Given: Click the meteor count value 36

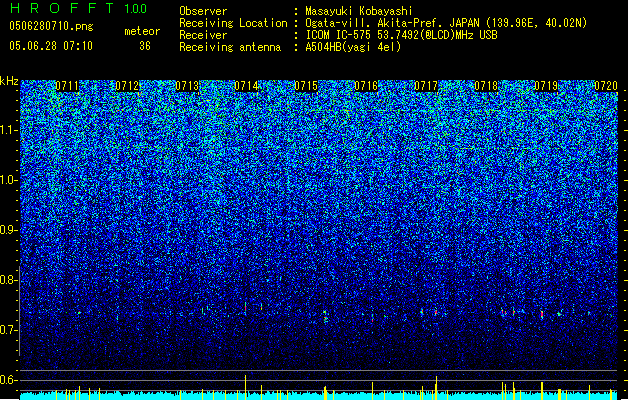Looking at the screenshot, I should pyautogui.click(x=145, y=46).
